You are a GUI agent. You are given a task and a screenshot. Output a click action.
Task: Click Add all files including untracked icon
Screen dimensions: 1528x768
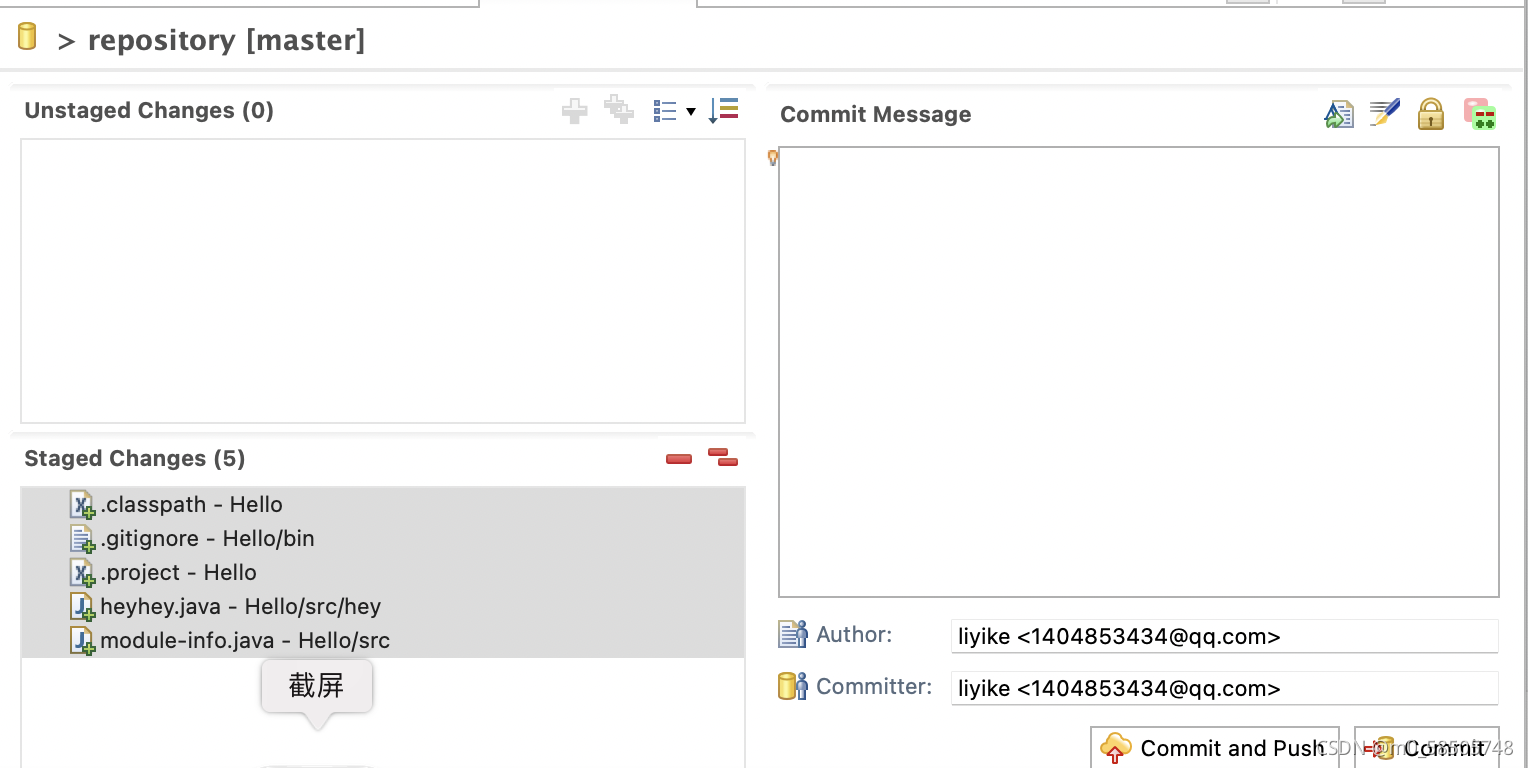point(618,110)
